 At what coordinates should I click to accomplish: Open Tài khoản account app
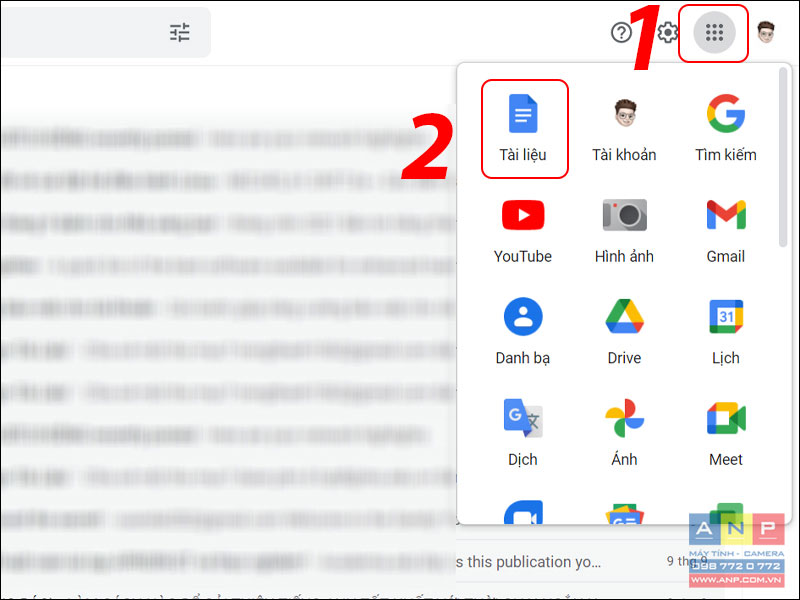(624, 129)
